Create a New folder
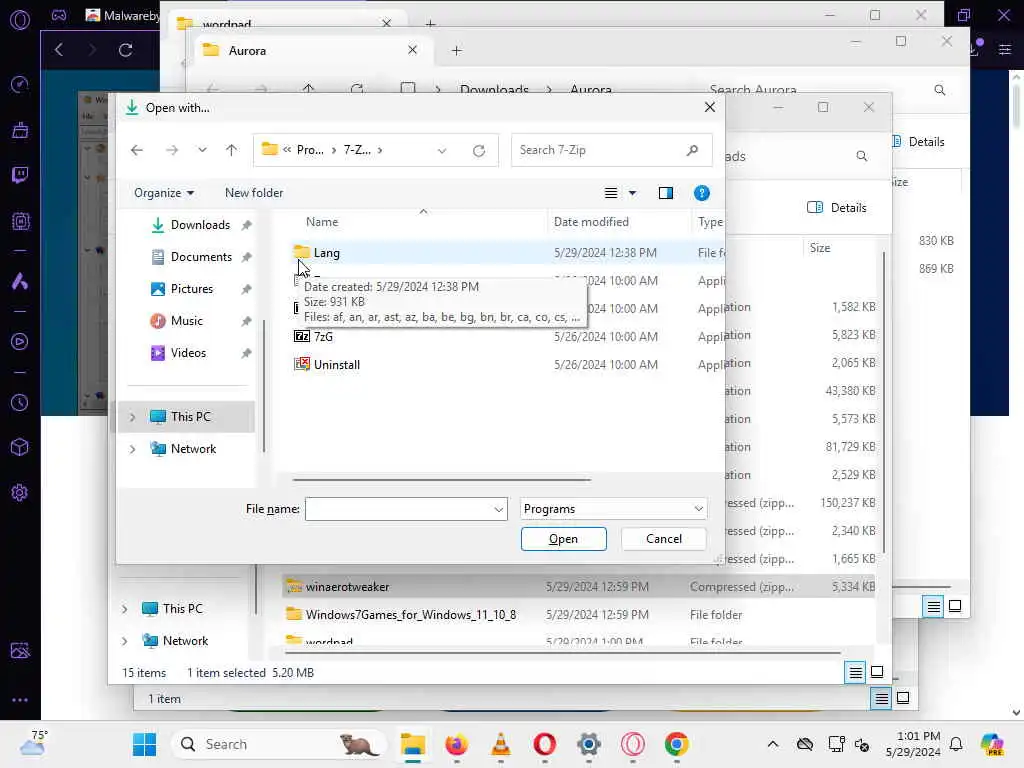The image size is (1024, 768). coord(254,193)
